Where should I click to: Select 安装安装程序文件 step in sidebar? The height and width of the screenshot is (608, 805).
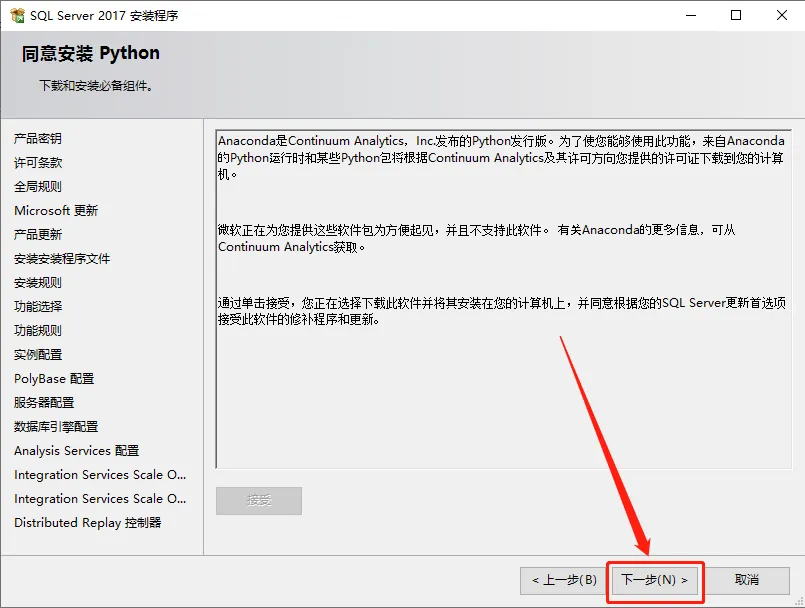pyautogui.click(x=62, y=259)
